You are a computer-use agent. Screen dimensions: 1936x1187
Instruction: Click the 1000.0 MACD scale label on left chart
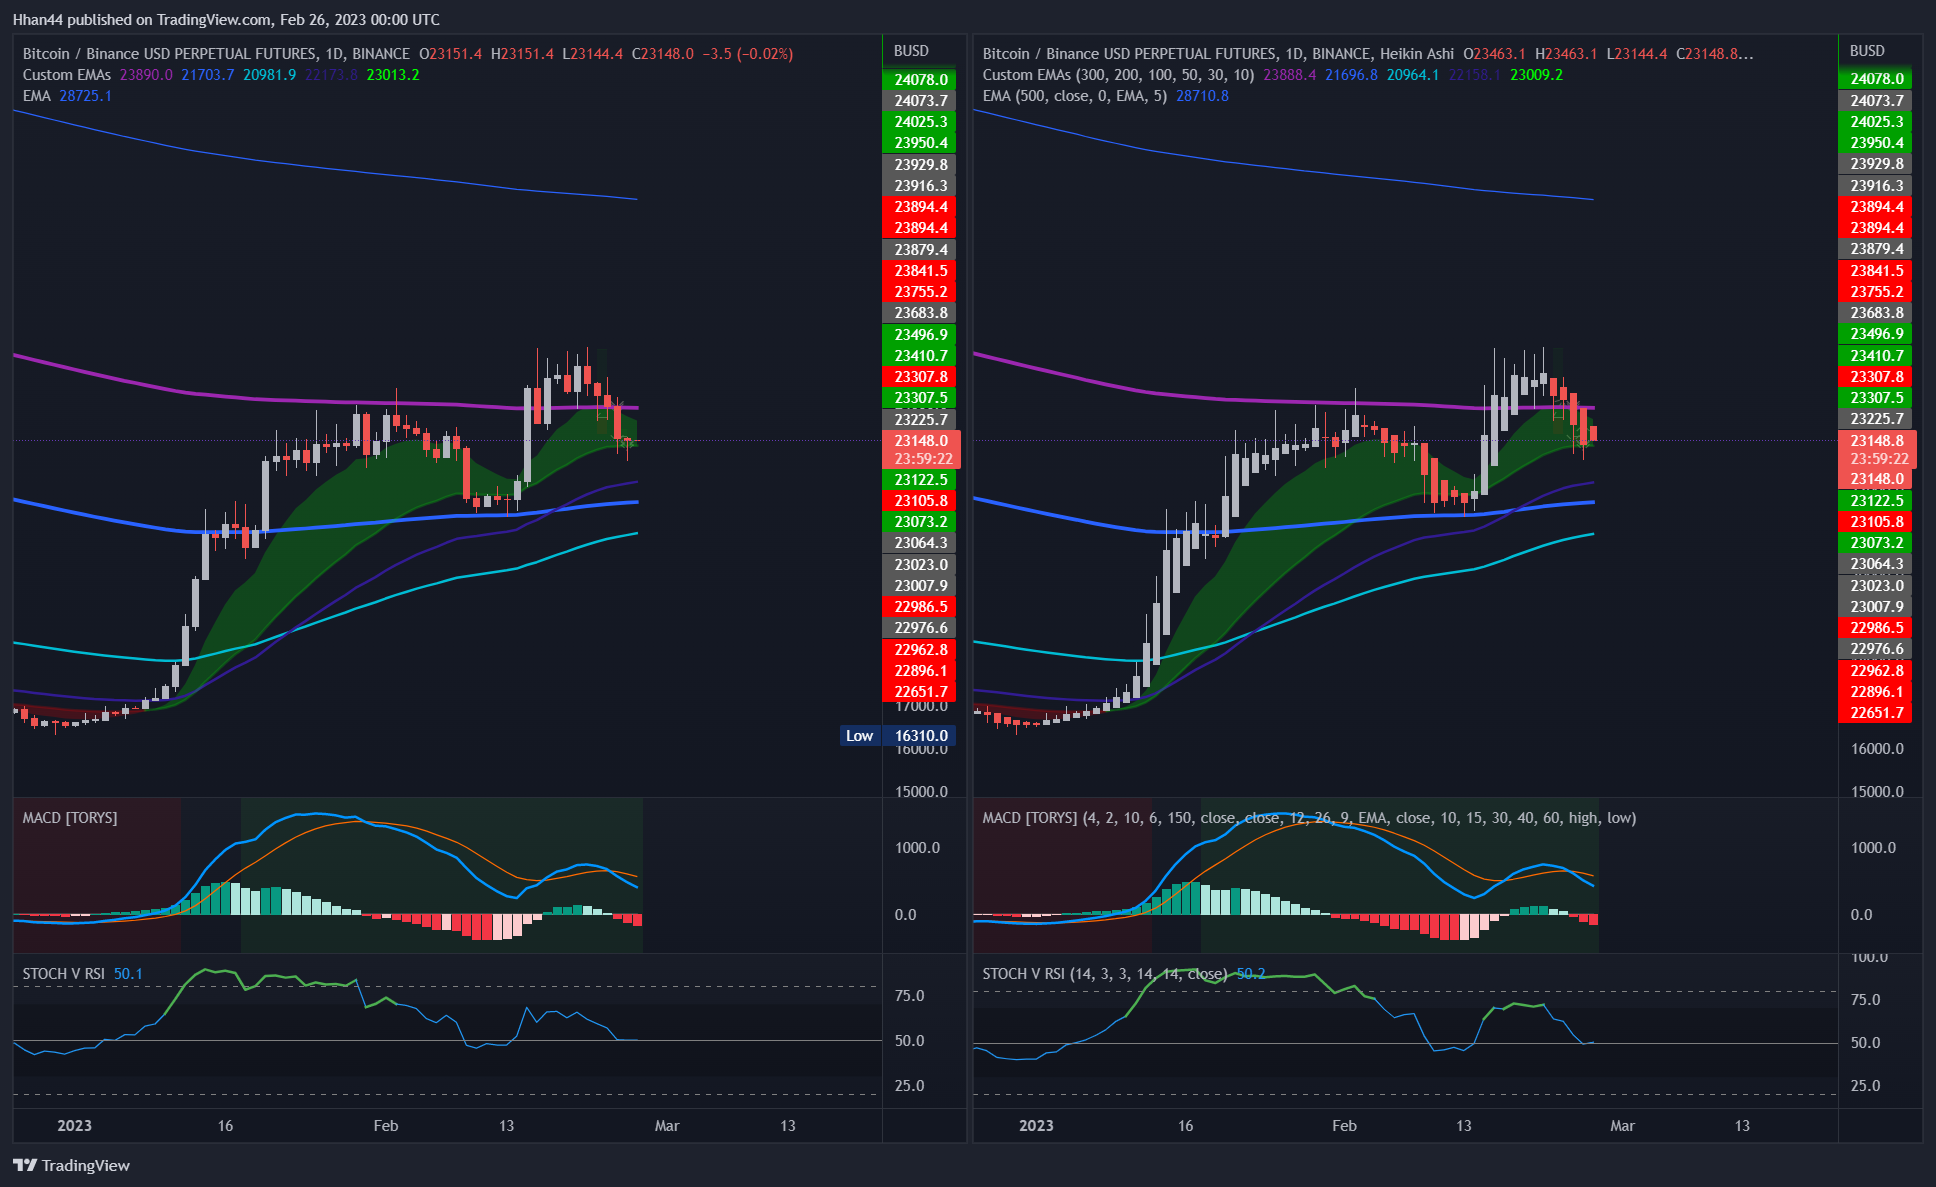point(917,848)
